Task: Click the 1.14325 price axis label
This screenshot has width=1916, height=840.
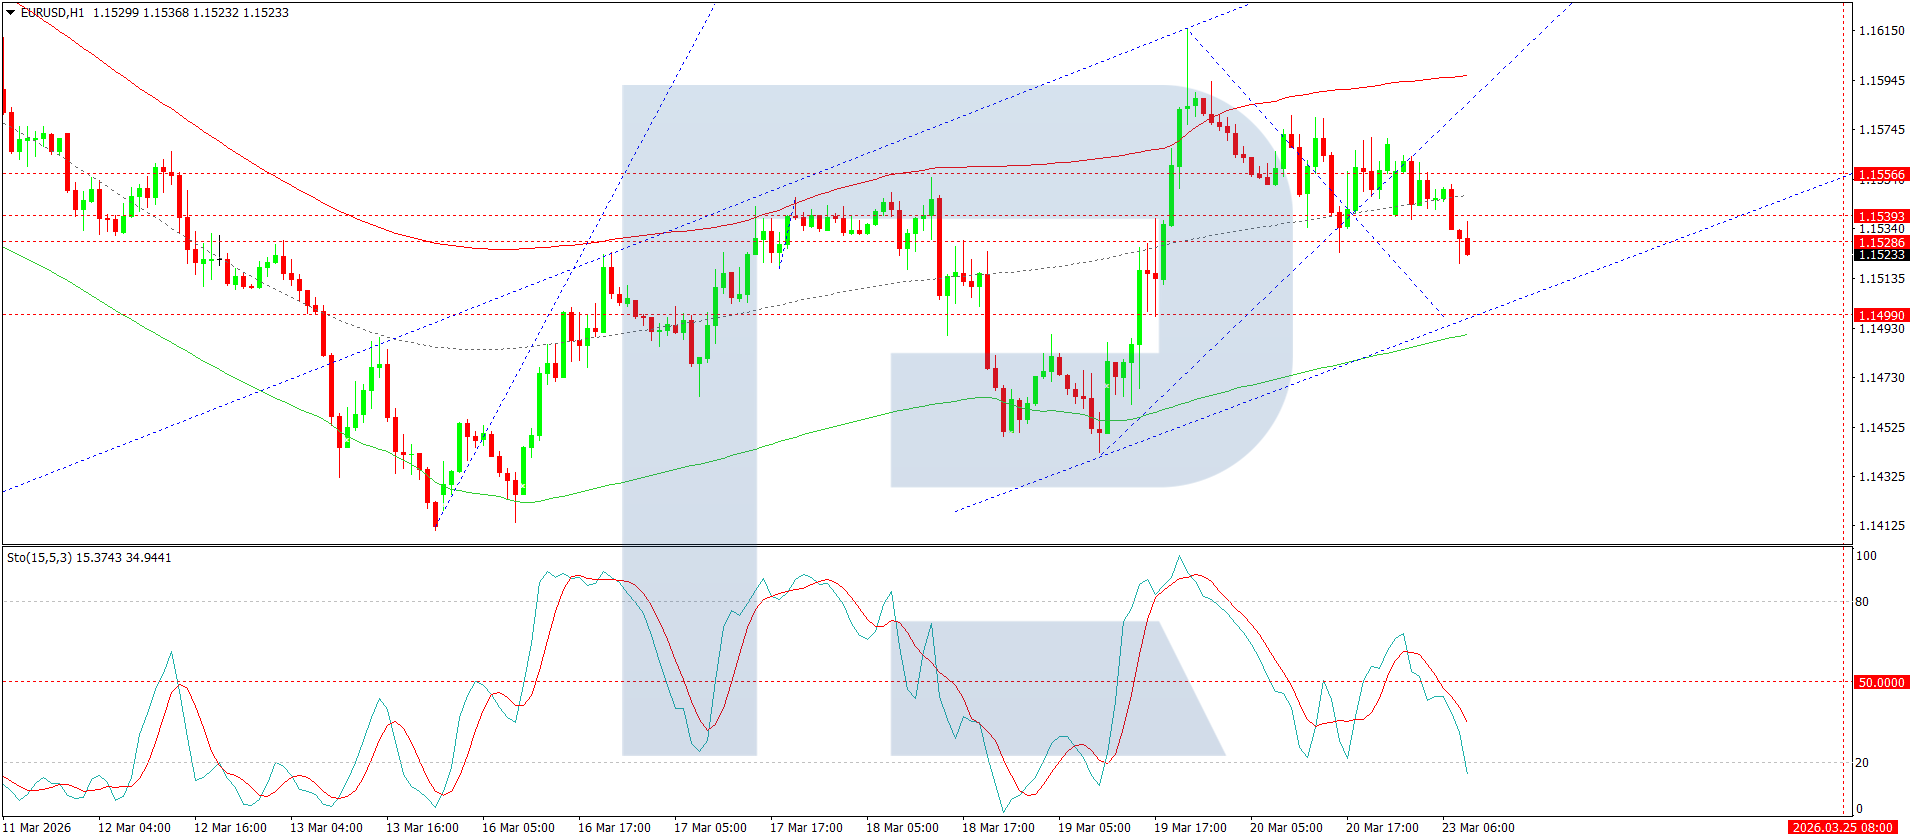Action: tap(1881, 477)
